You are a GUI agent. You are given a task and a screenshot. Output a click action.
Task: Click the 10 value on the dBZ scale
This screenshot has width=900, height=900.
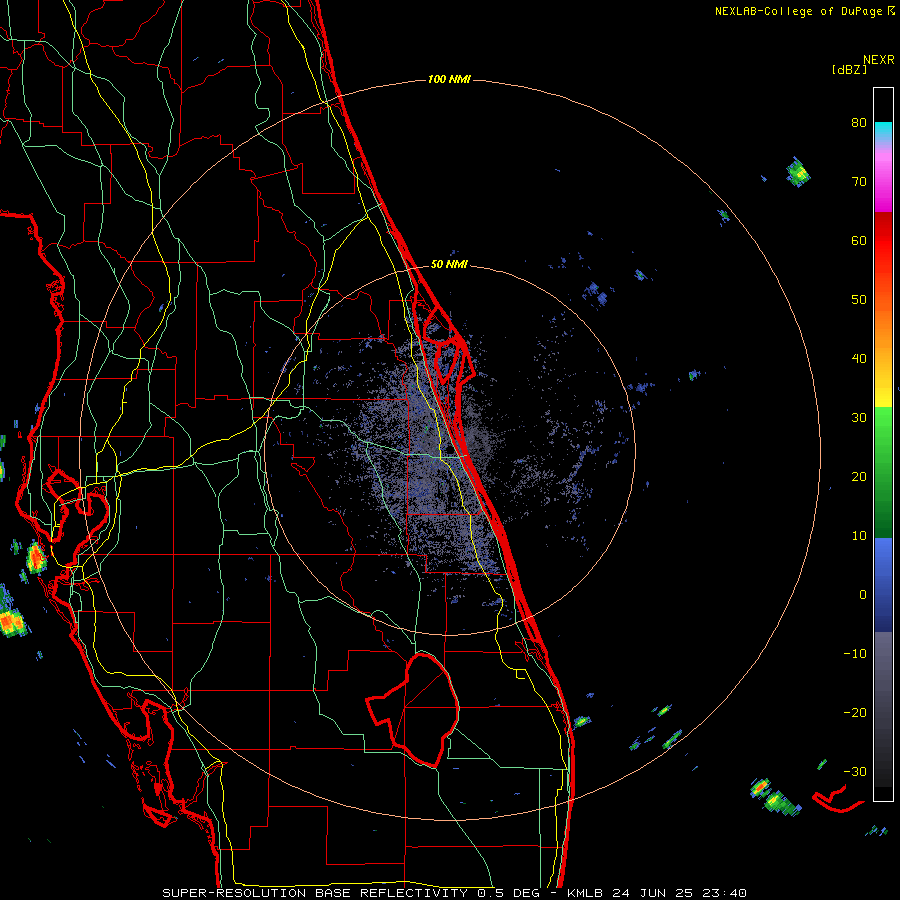click(859, 536)
